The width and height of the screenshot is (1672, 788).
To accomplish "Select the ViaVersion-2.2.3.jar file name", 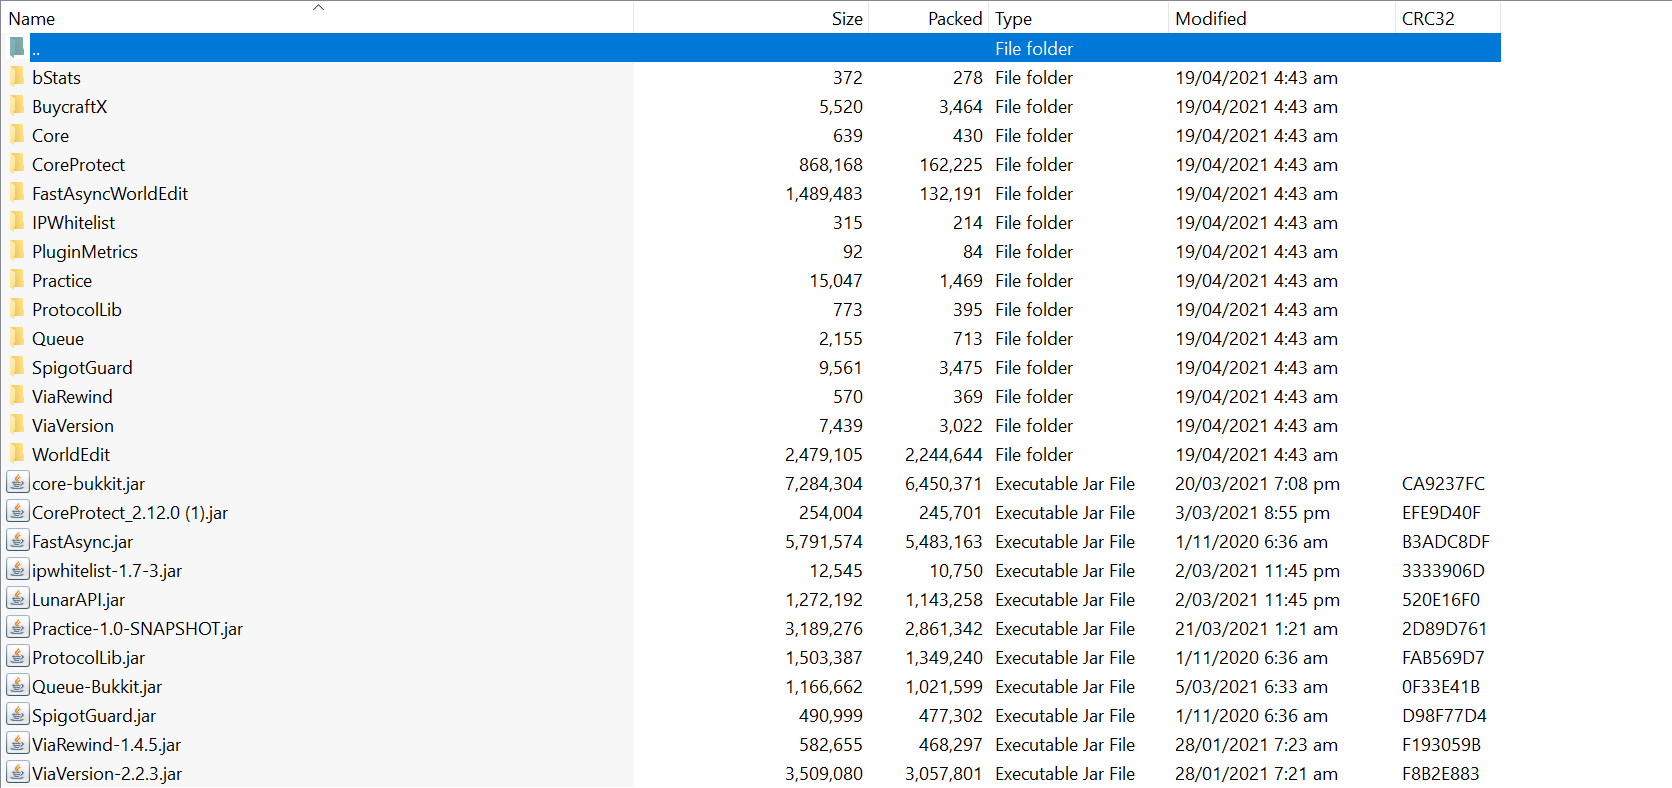I will click(x=107, y=774).
